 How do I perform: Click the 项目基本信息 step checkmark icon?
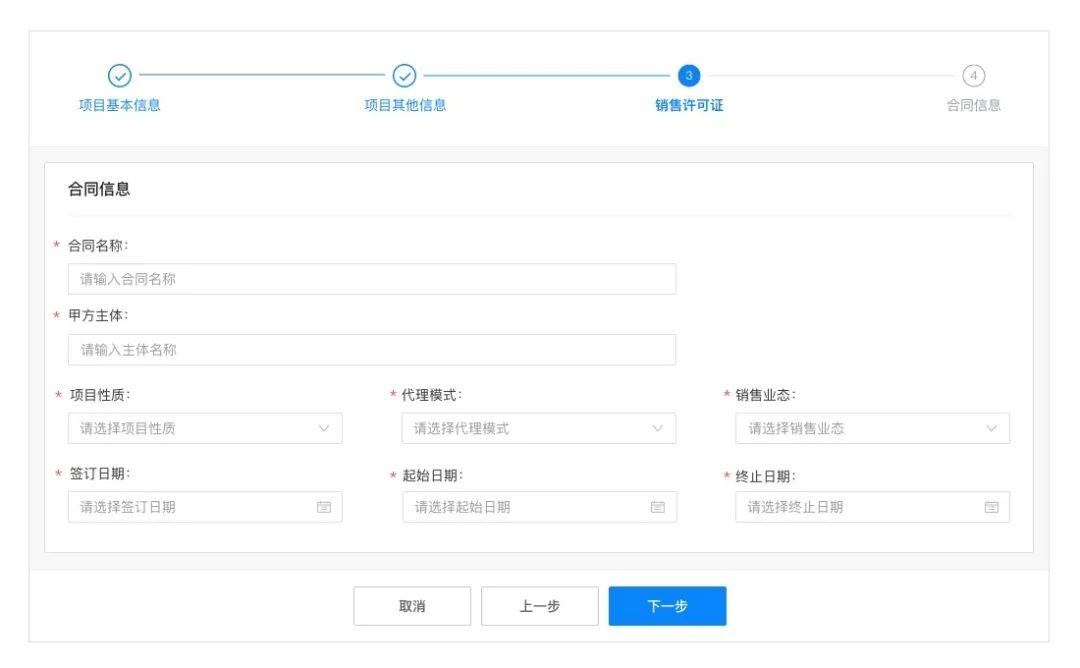(120, 76)
